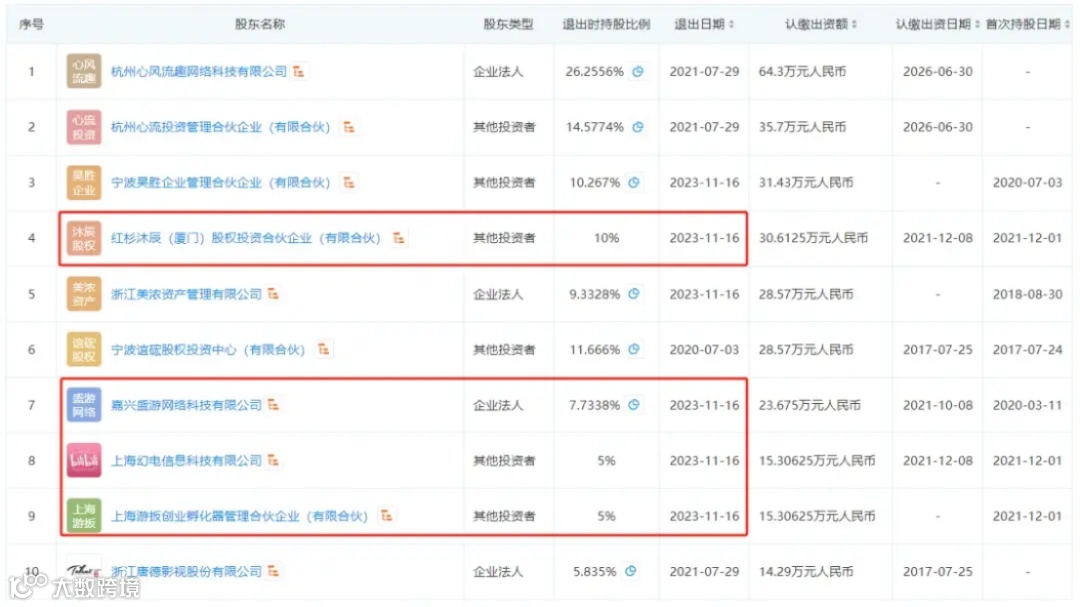
Task: Open the equity structure icon beside 上海幻电信息科技有限公司
Action: [x=273, y=460]
